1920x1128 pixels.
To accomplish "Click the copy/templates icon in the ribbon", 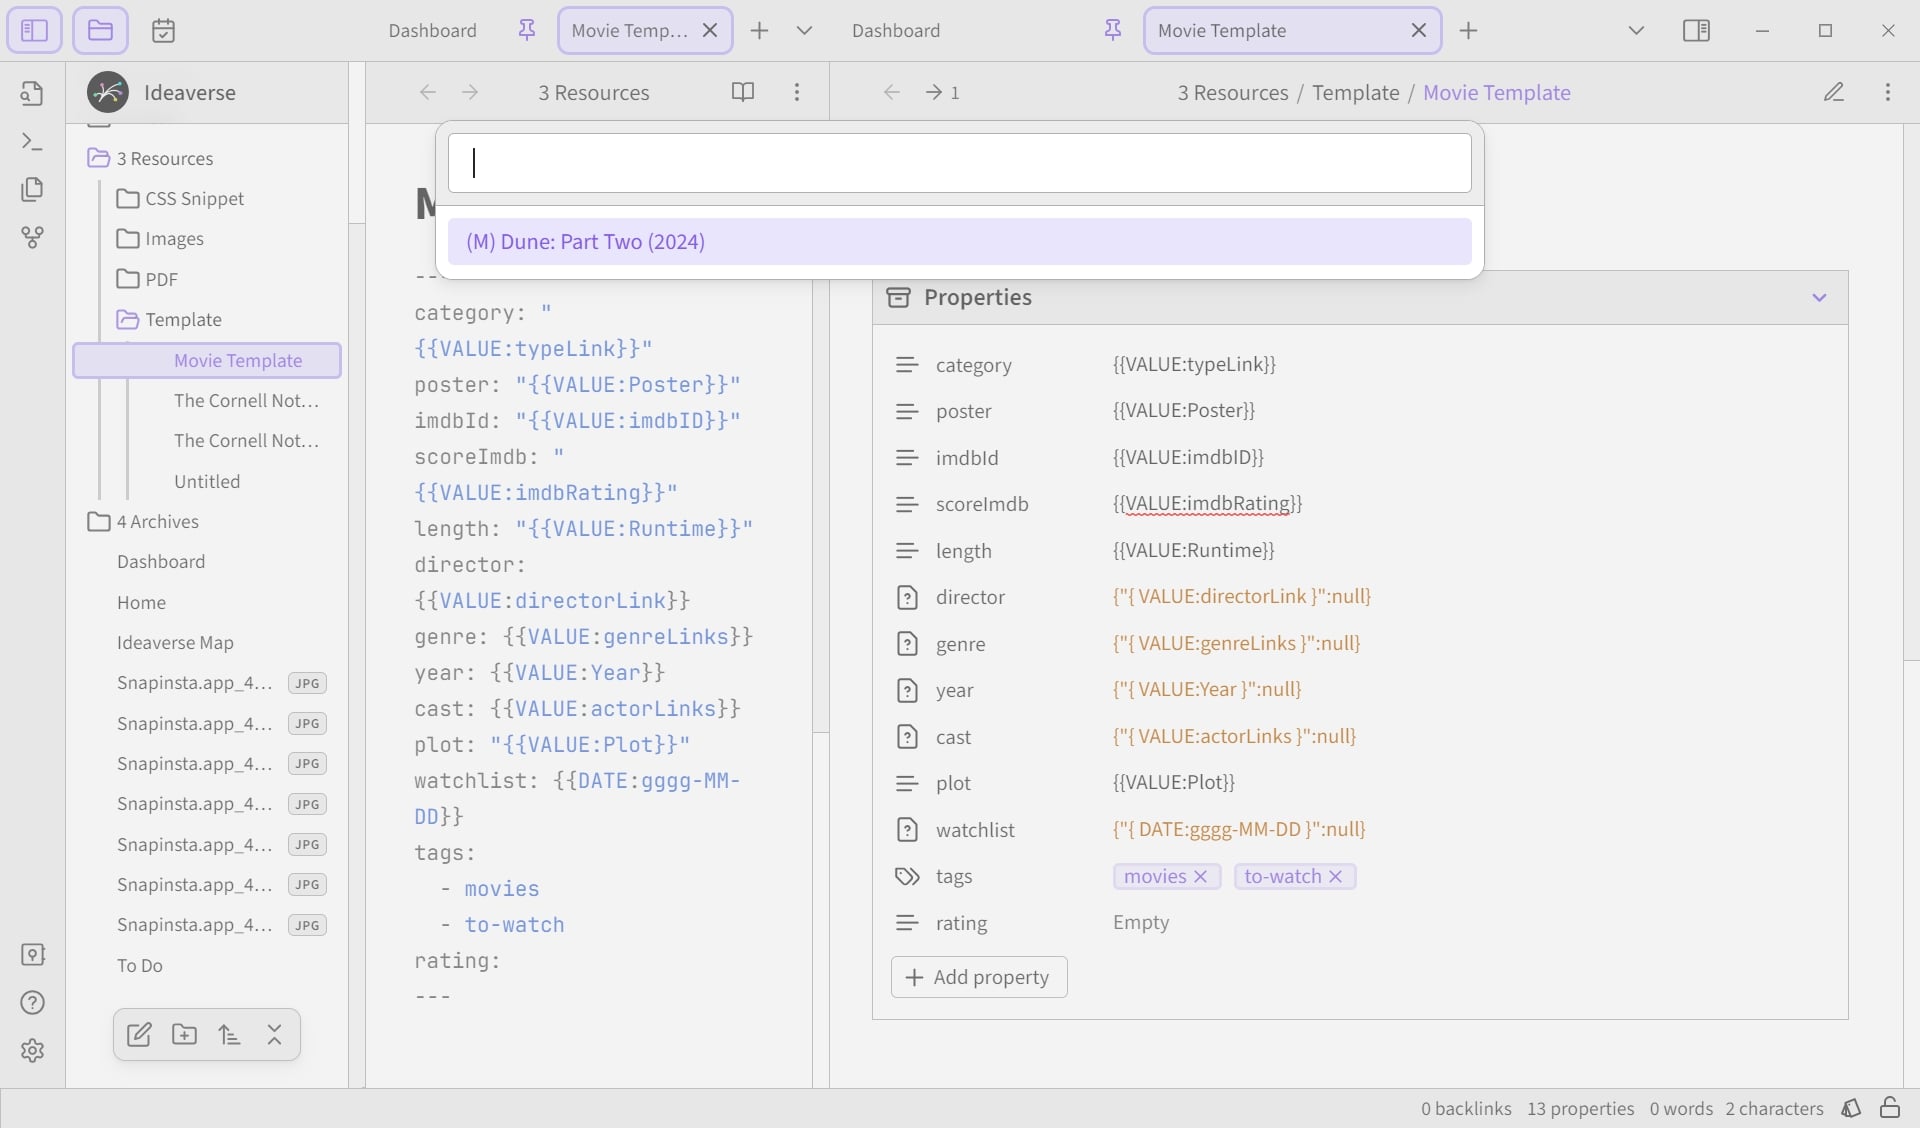I will coord(32,189).
